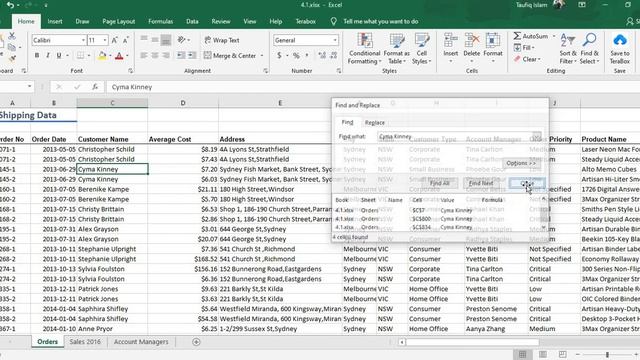The image size is (640, 360).
Task: Click the Decrease Font Size icon
Action: coord(125,40)
